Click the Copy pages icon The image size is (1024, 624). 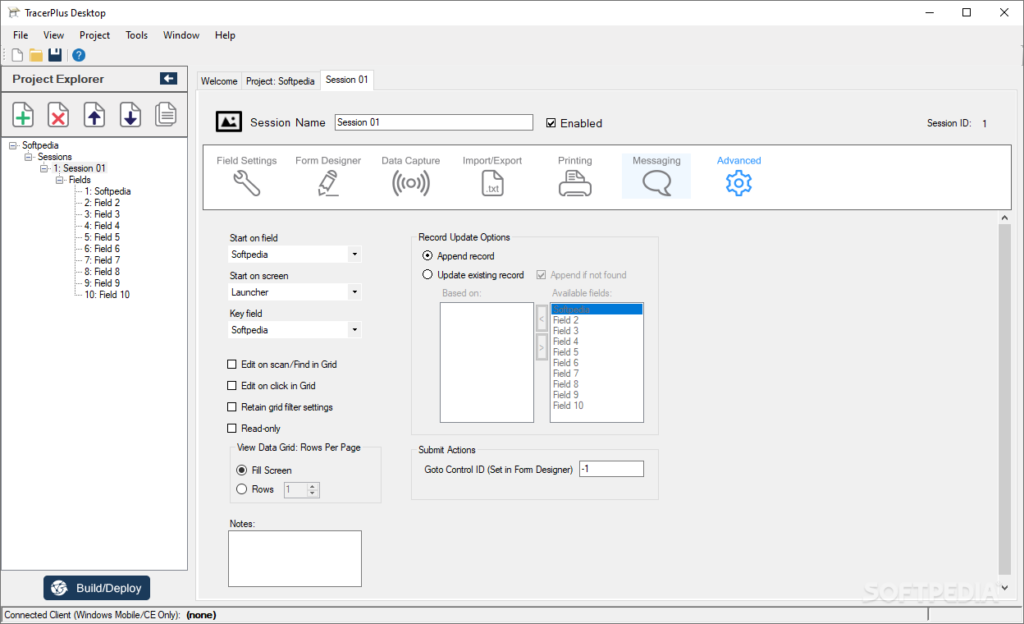point(166,115)
